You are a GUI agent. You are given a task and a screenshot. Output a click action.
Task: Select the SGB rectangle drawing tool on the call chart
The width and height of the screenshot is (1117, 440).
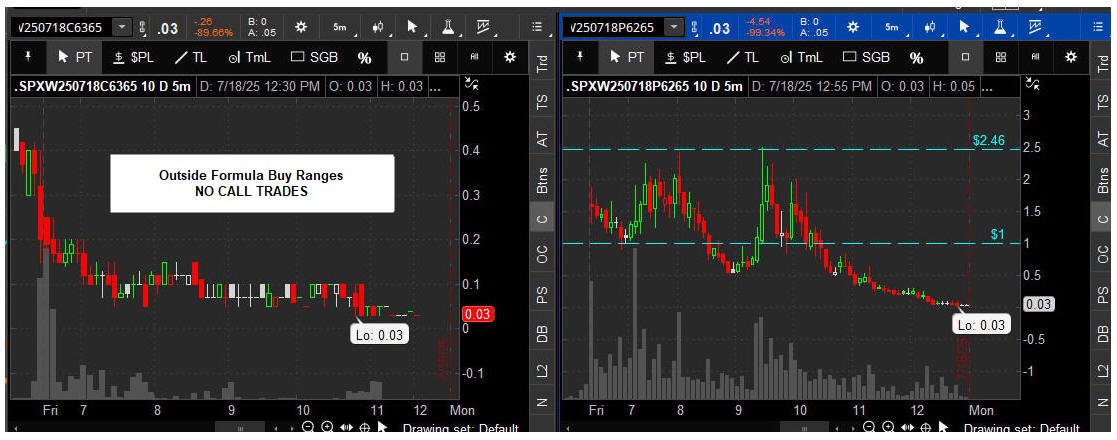click(314, 58)
